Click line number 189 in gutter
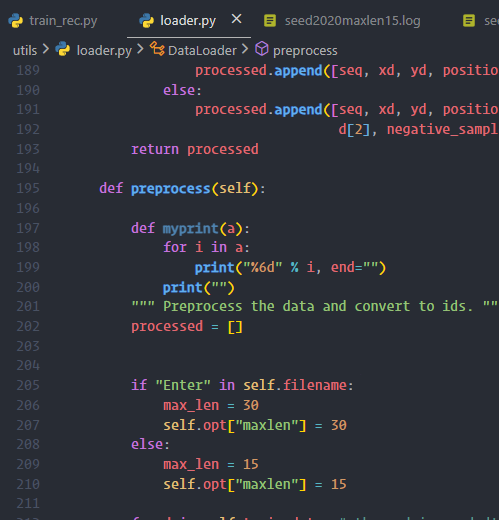499x520 pixels. pos(28,70)
